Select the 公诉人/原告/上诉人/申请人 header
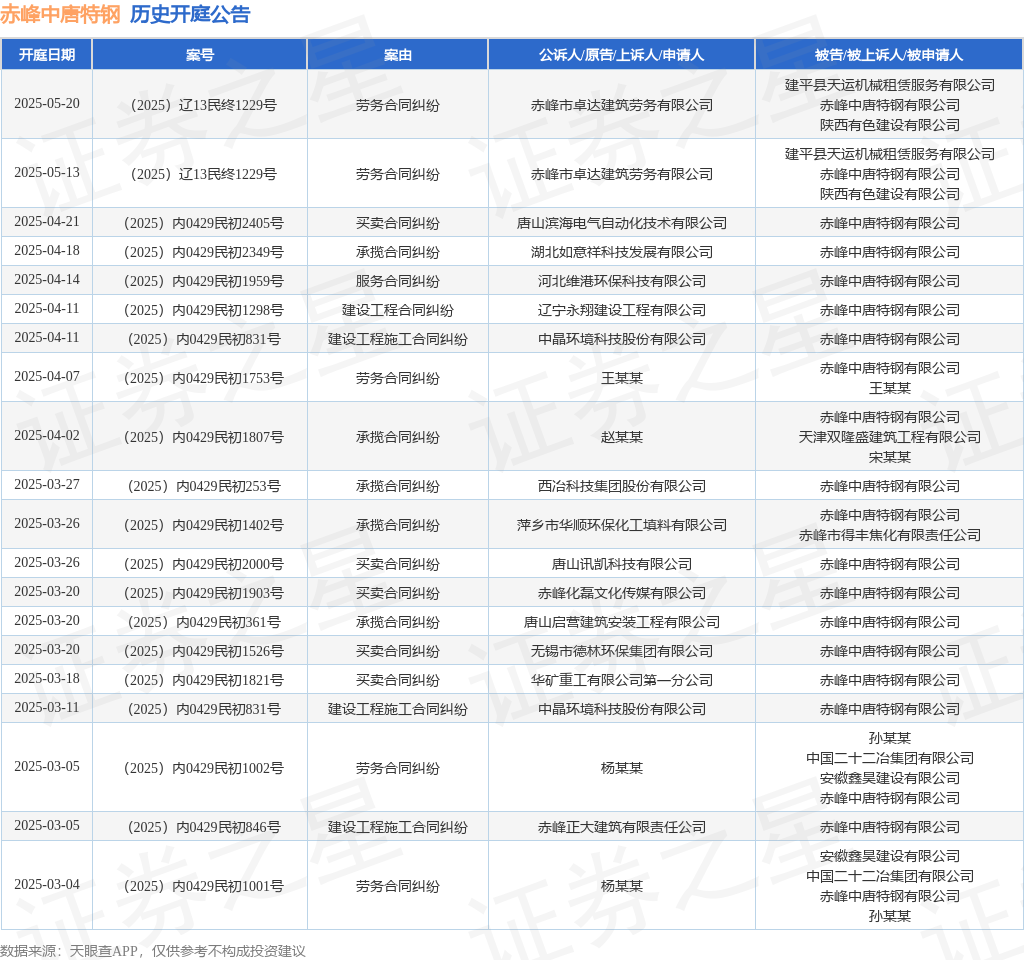 [x=621, y=55]
